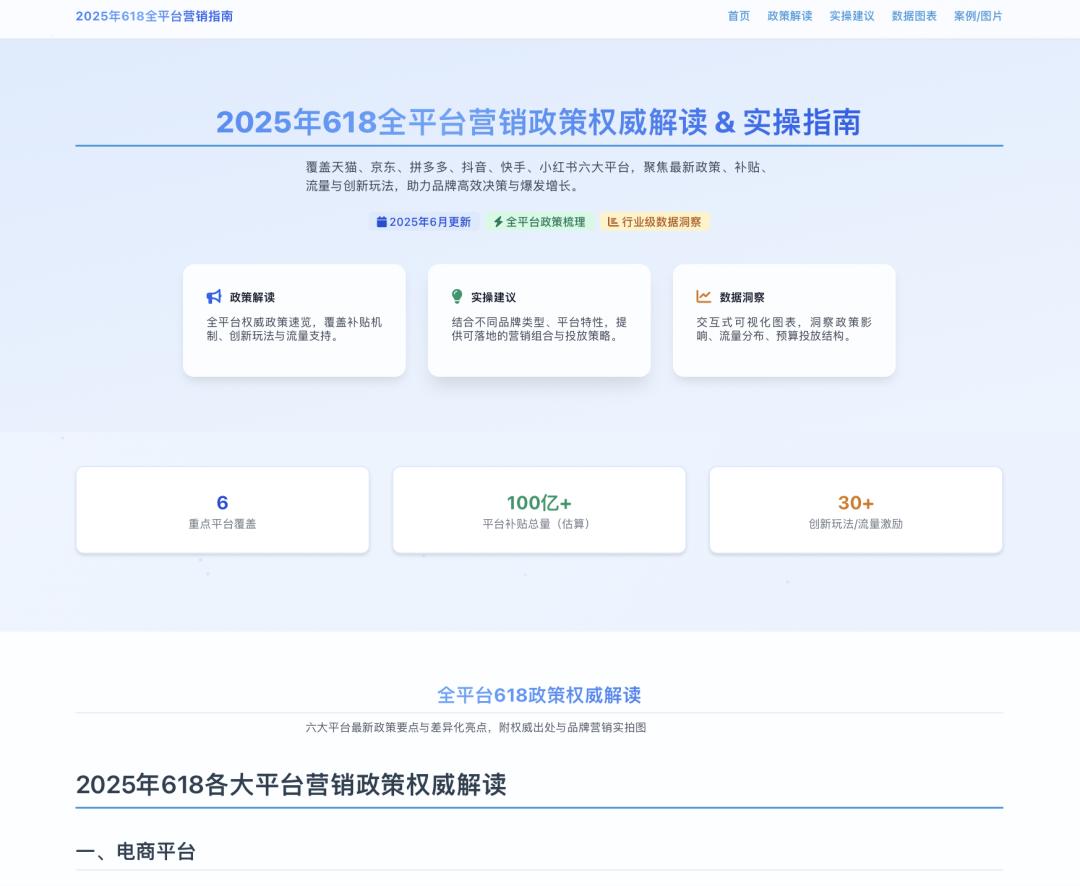Screen dimensions: 1080x886
Task: Navigate to 案例/图片 section link
Action: coord(977,16)
